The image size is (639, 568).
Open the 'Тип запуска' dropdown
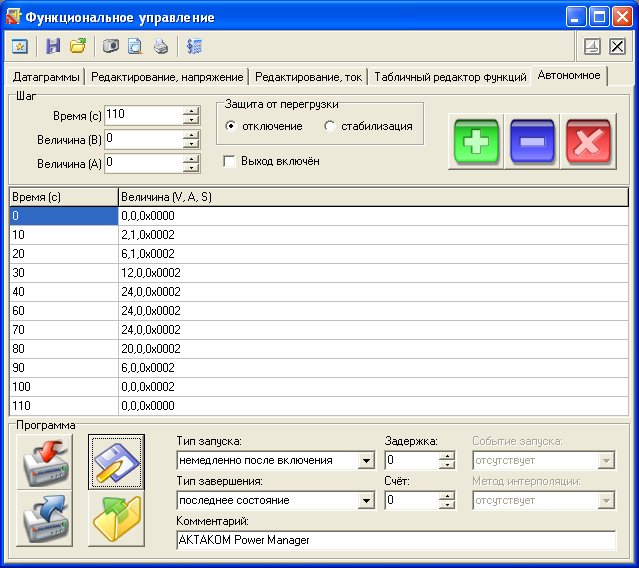coord(366,460)
